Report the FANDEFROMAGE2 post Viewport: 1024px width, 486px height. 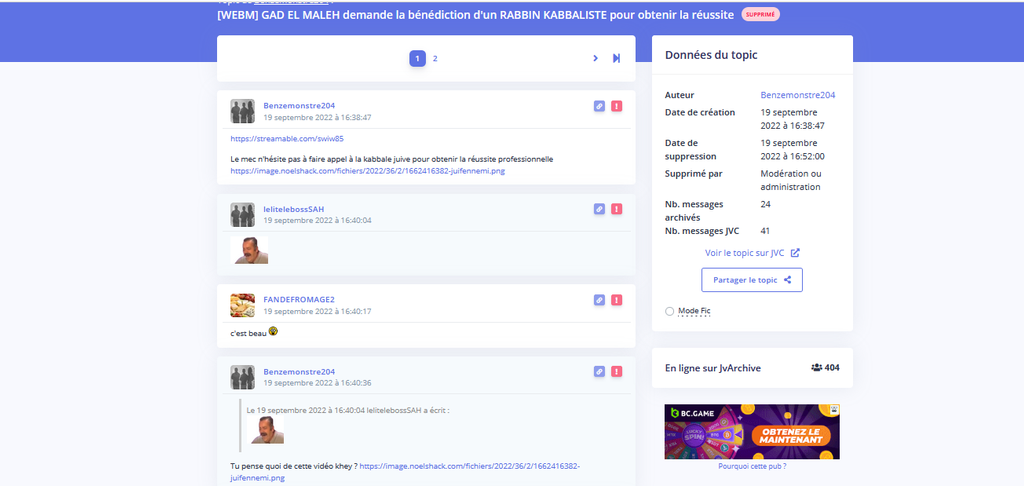(616, 300)
